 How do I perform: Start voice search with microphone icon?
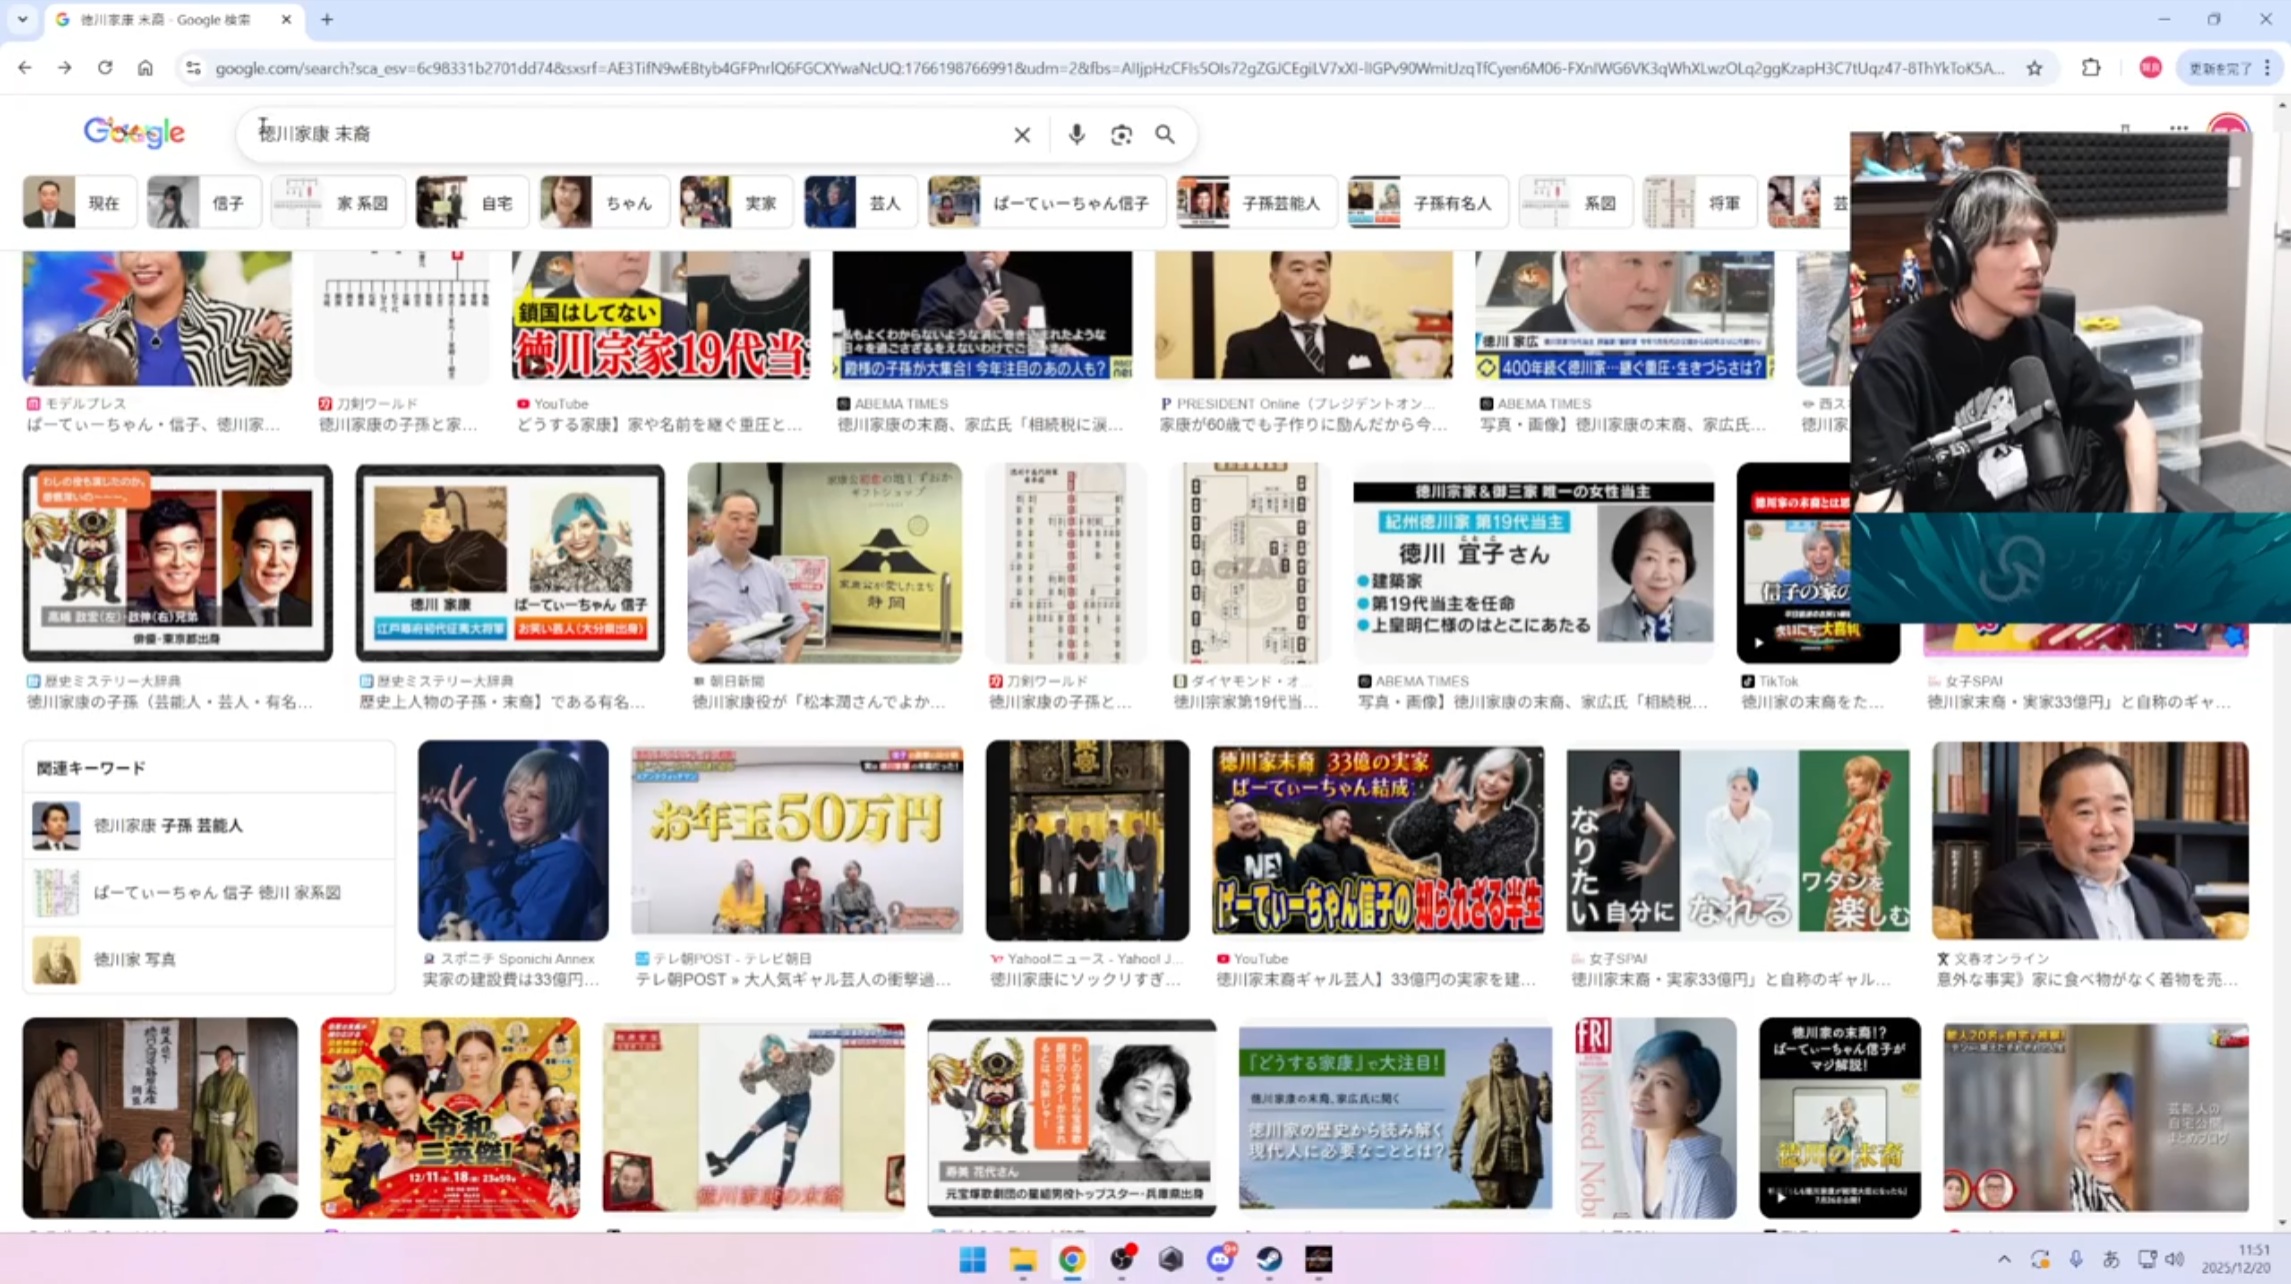pyautogui.click(x=1076, y=134)
